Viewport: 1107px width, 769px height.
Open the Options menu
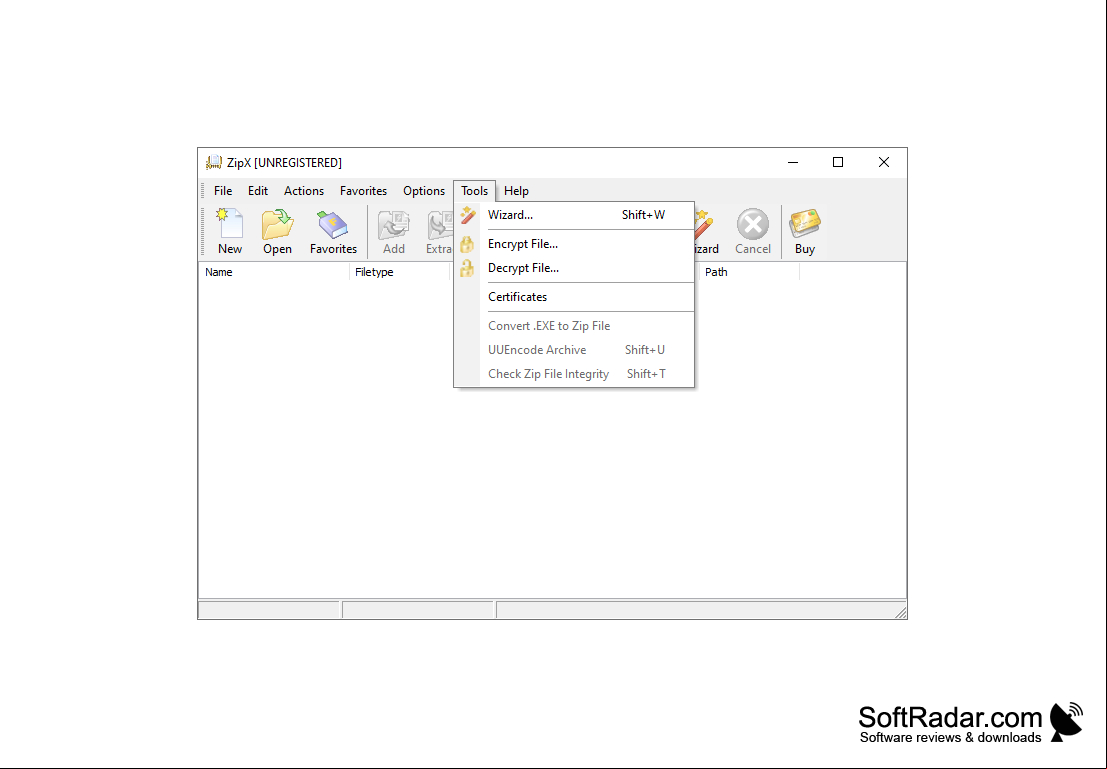(424, 191)
